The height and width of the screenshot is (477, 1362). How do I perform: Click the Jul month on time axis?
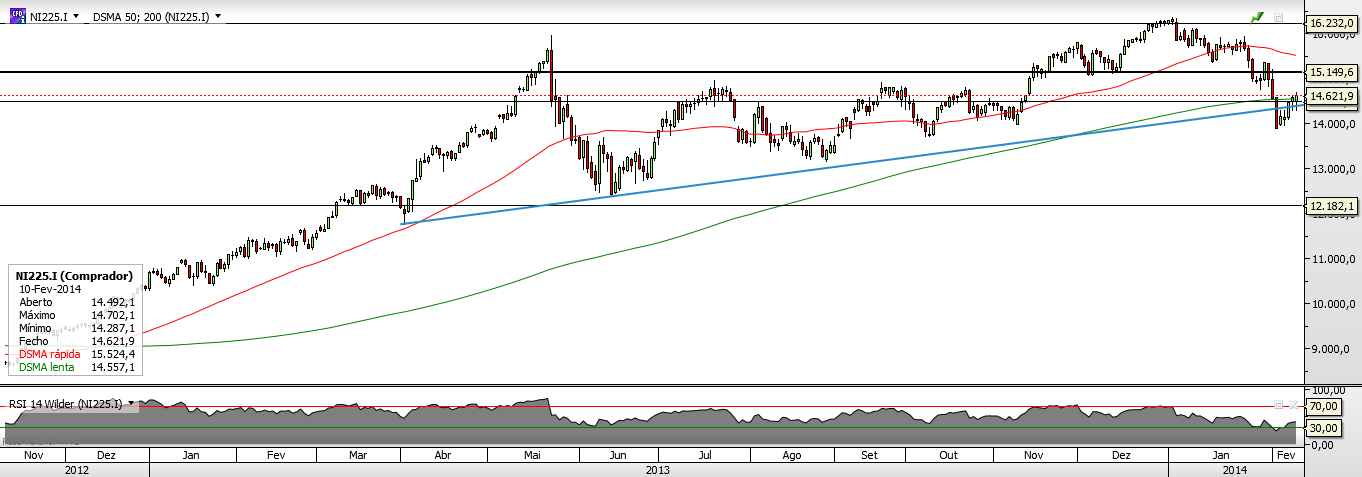704,454
